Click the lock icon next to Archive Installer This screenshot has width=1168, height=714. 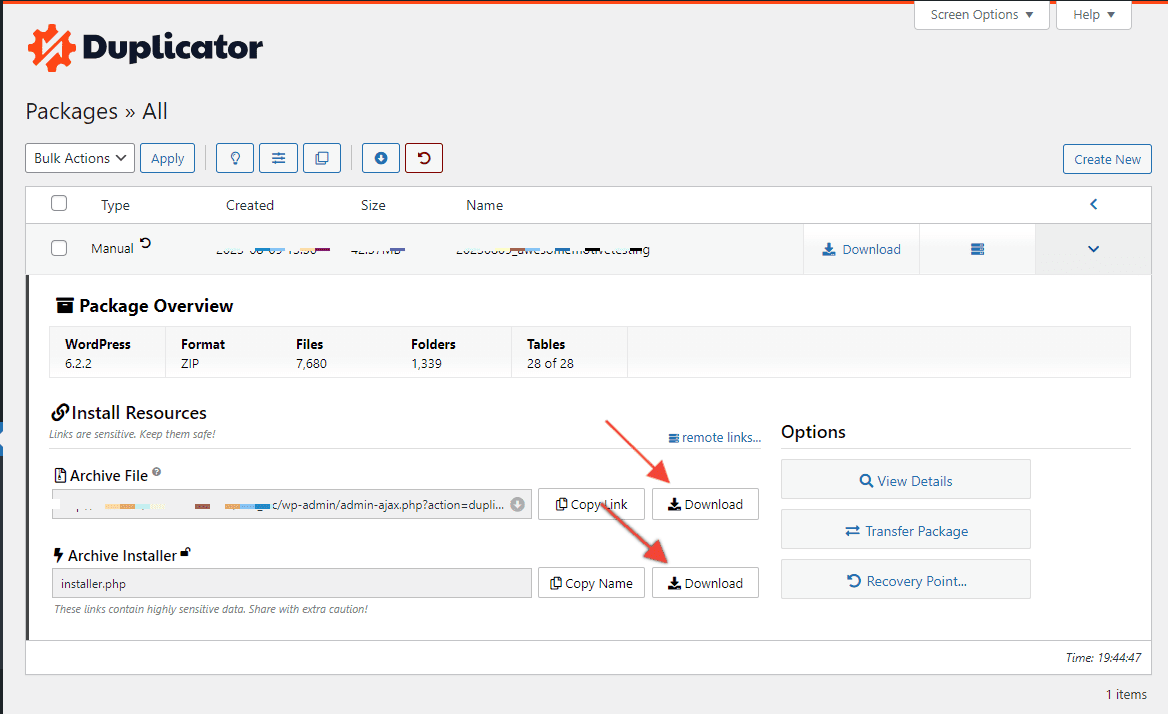click(185, 552)
